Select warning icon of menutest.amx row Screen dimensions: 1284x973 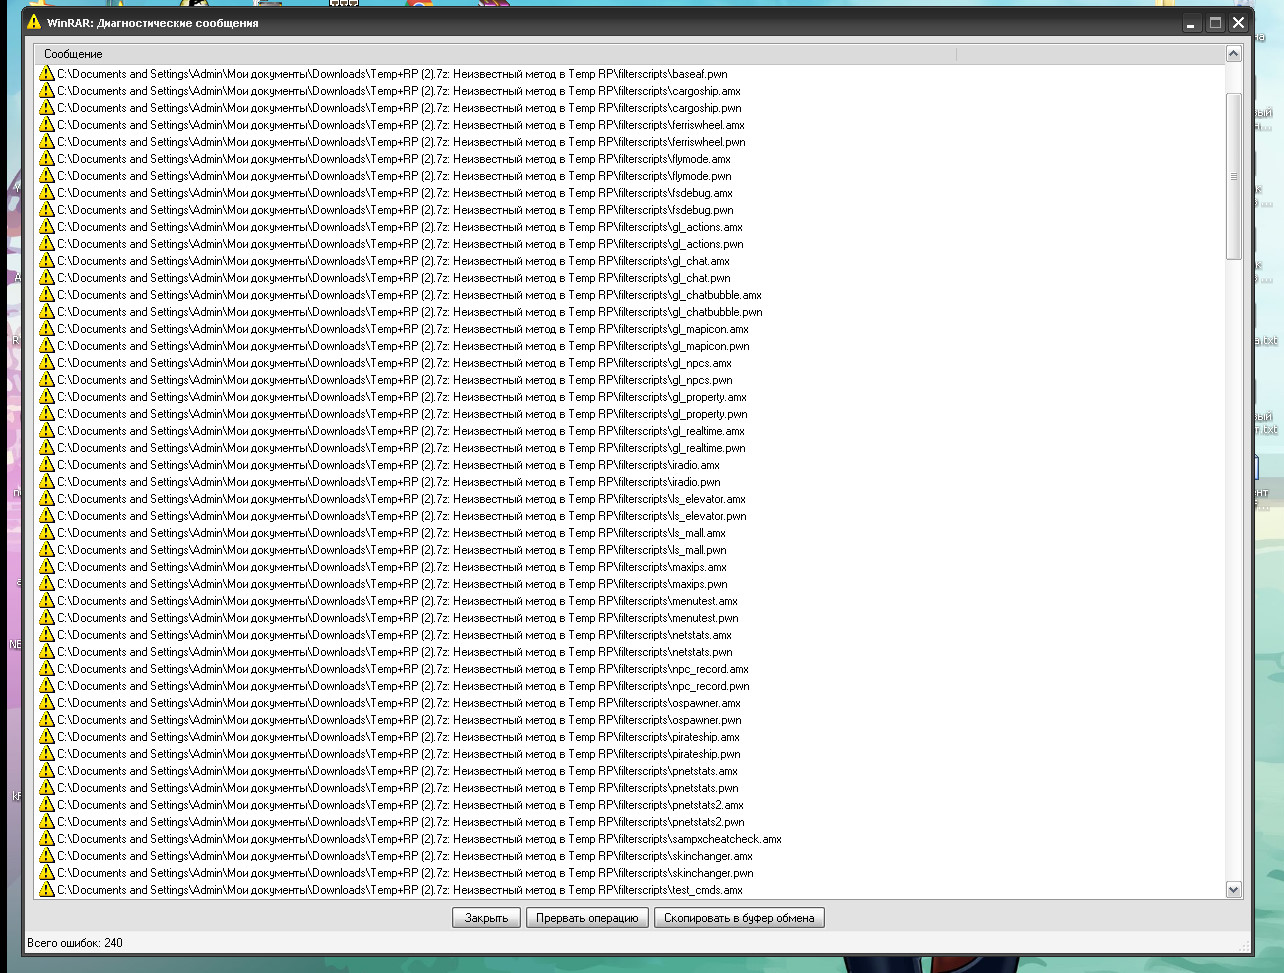point(47,601)
